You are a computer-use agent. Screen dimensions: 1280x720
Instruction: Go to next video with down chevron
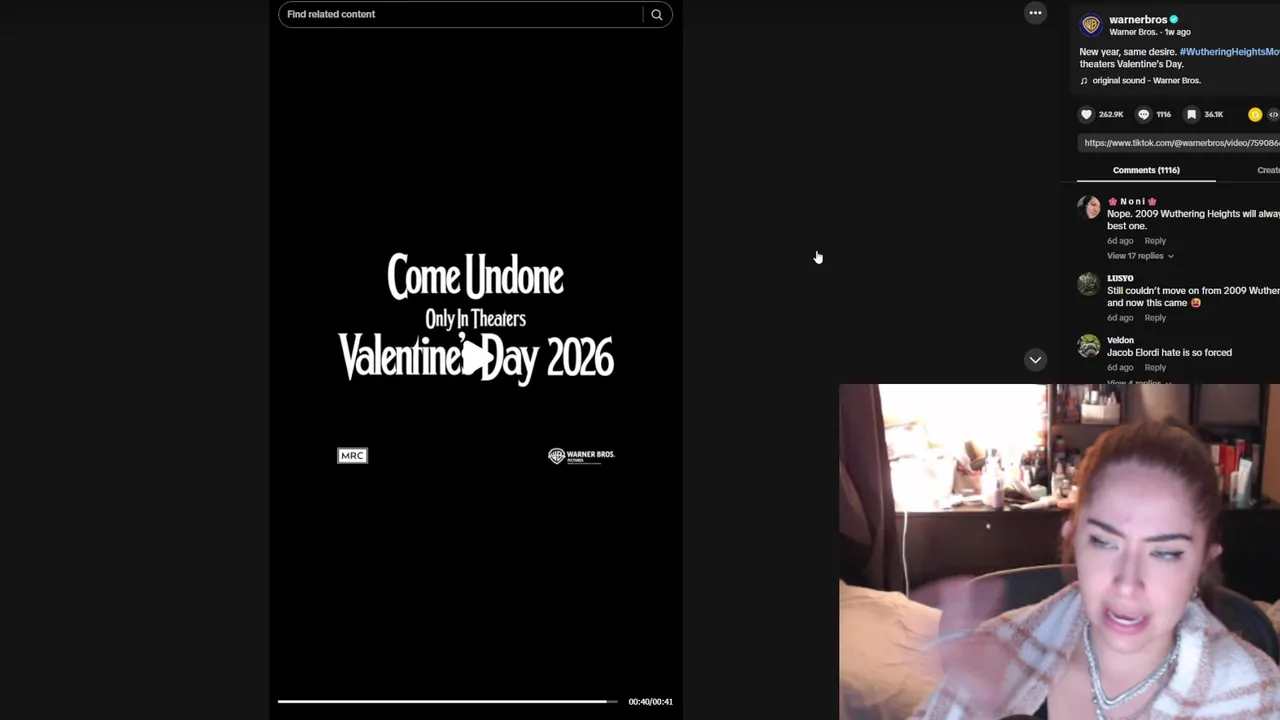pyautogui.click(x=1035, y=360)
